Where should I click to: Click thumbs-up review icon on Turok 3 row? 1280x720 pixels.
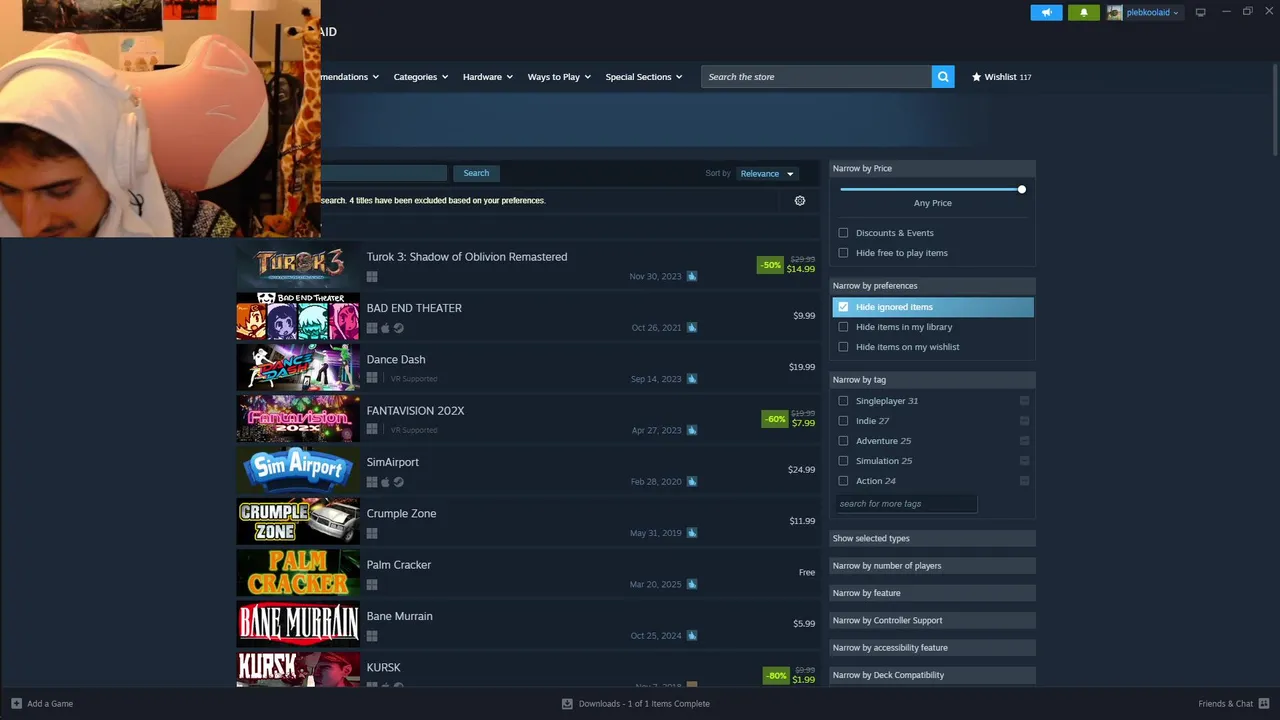[691, 276]
